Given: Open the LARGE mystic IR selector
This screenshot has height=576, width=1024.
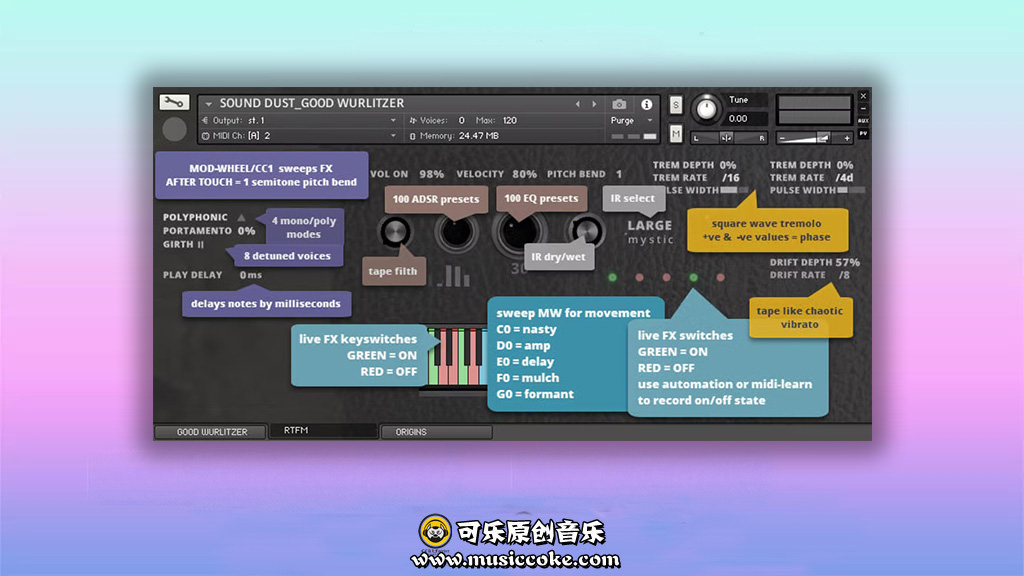Looking at the screenshot, I should [x=650, y=232].
